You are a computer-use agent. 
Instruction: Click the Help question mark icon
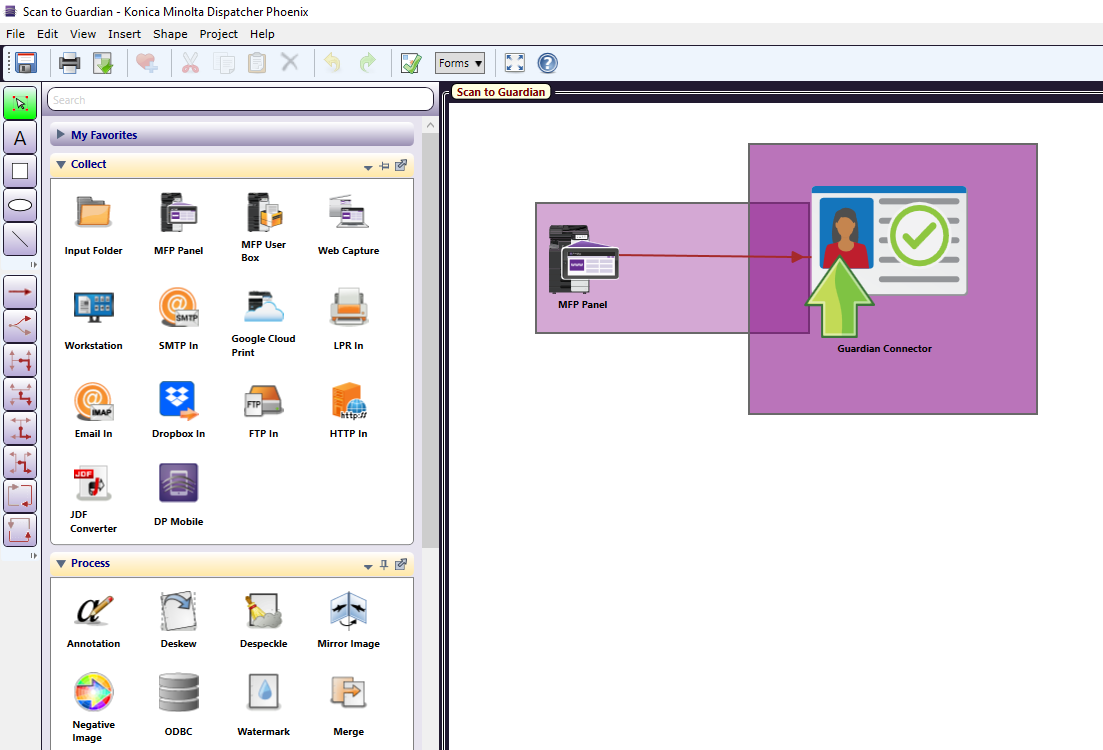tap(547, 63)
